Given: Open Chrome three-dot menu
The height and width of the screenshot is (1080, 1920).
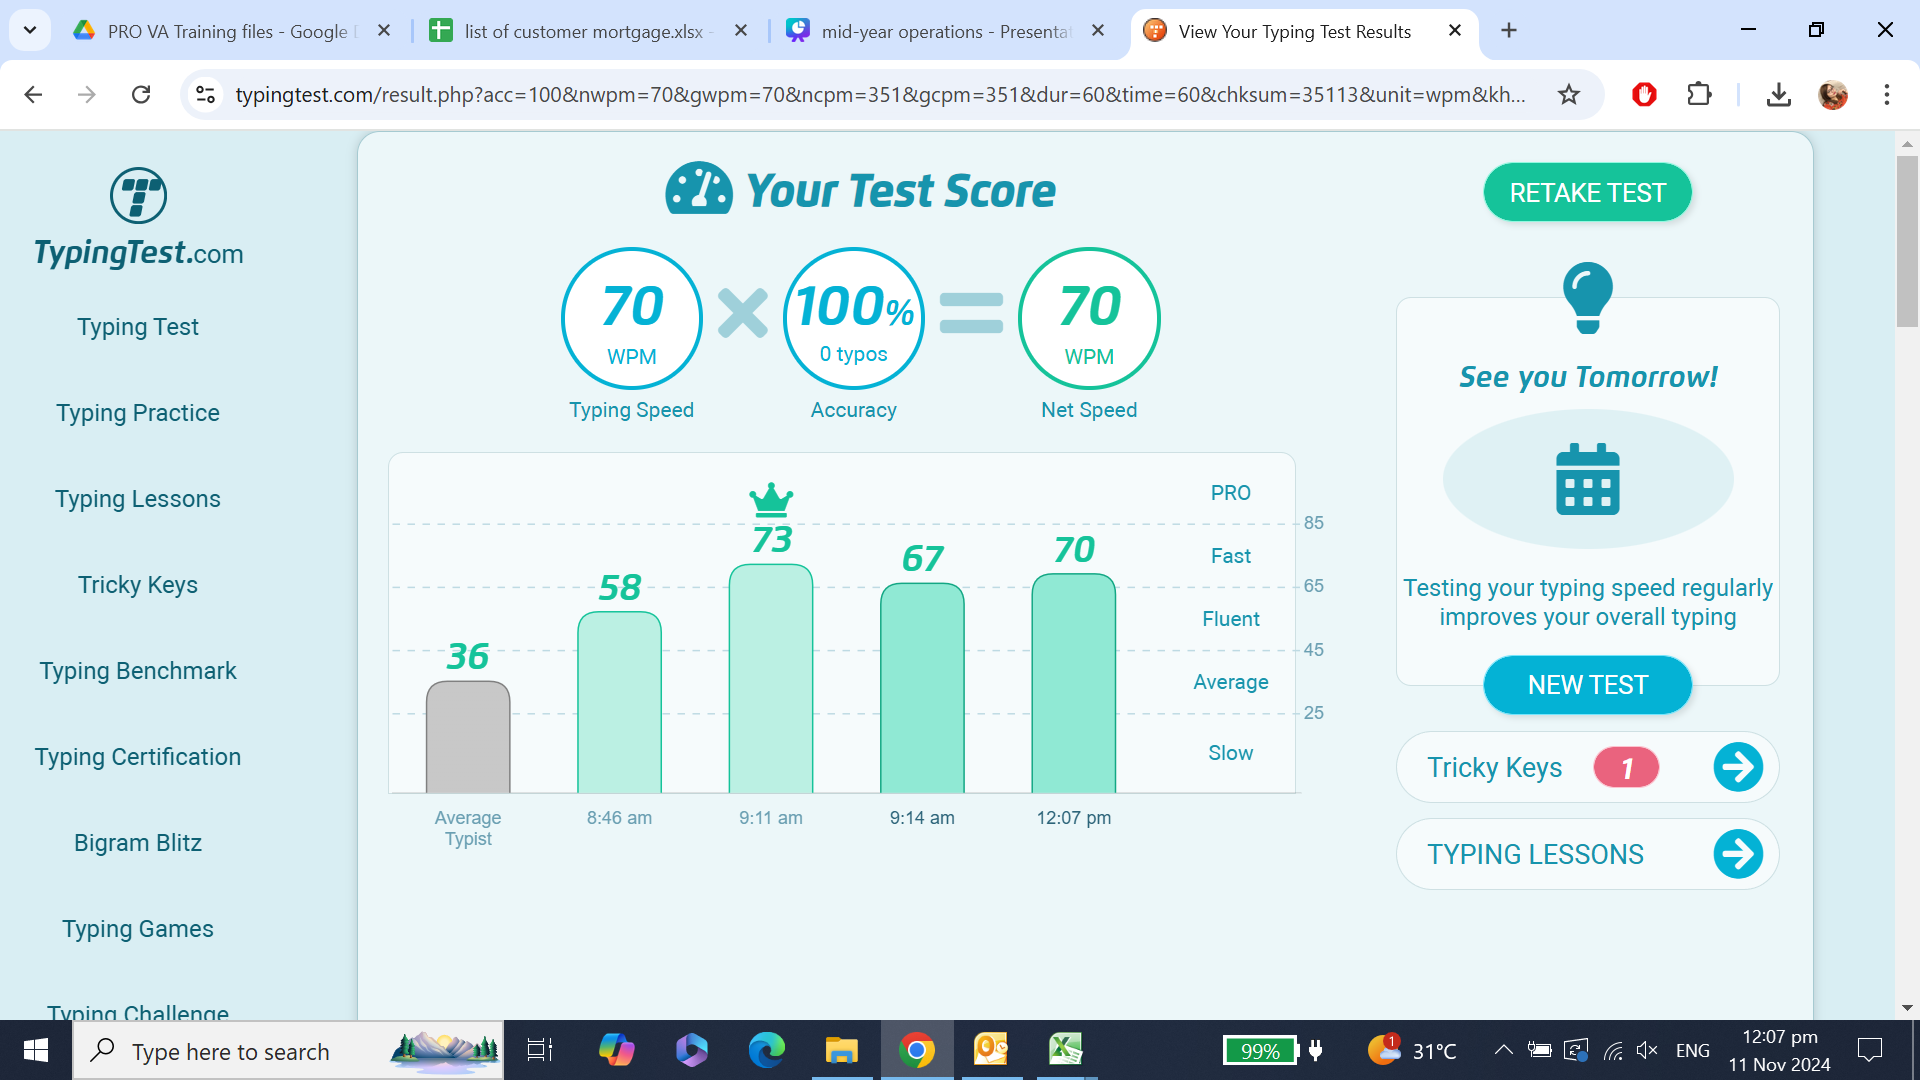Looking at the screenshot, I should [1886, 95].
